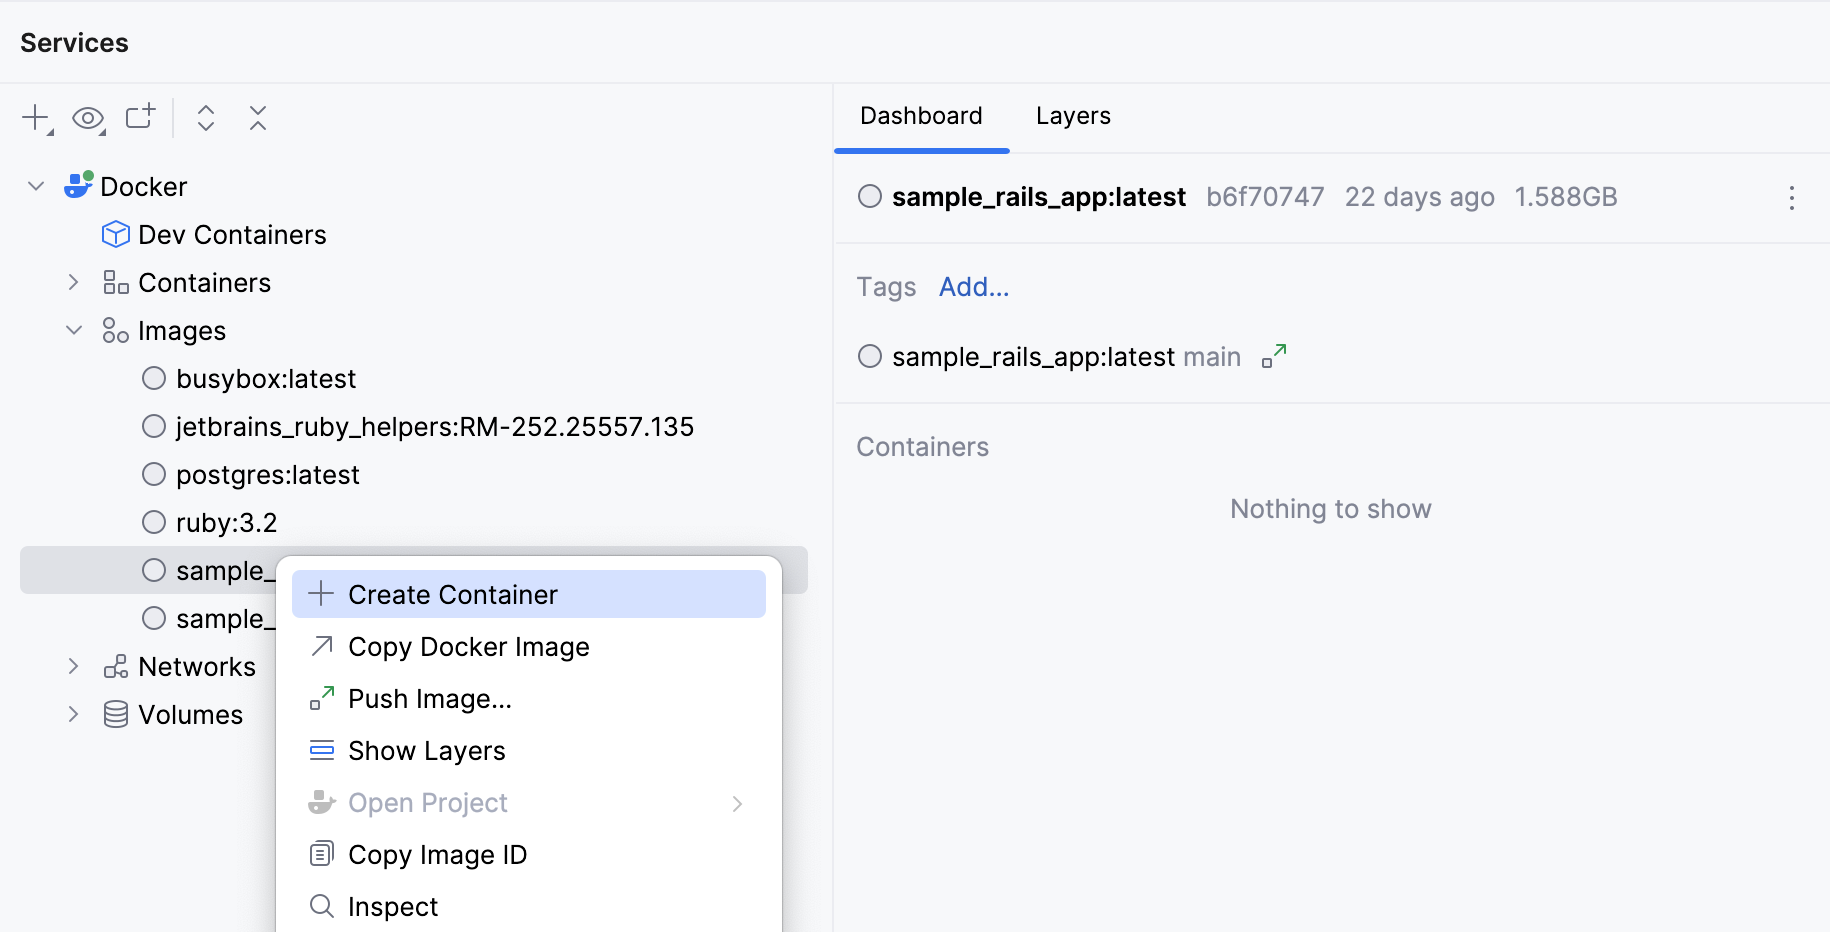The height and width of the screenshot is (932, 1830).
Task: Select the circle next to ruby:3.2
Action: point(154,521)
